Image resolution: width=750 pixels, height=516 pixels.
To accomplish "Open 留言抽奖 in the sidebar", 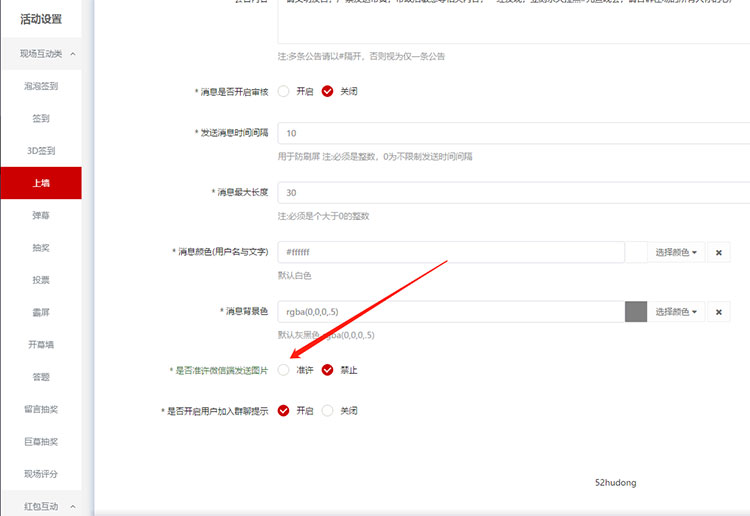I will 41,409.
